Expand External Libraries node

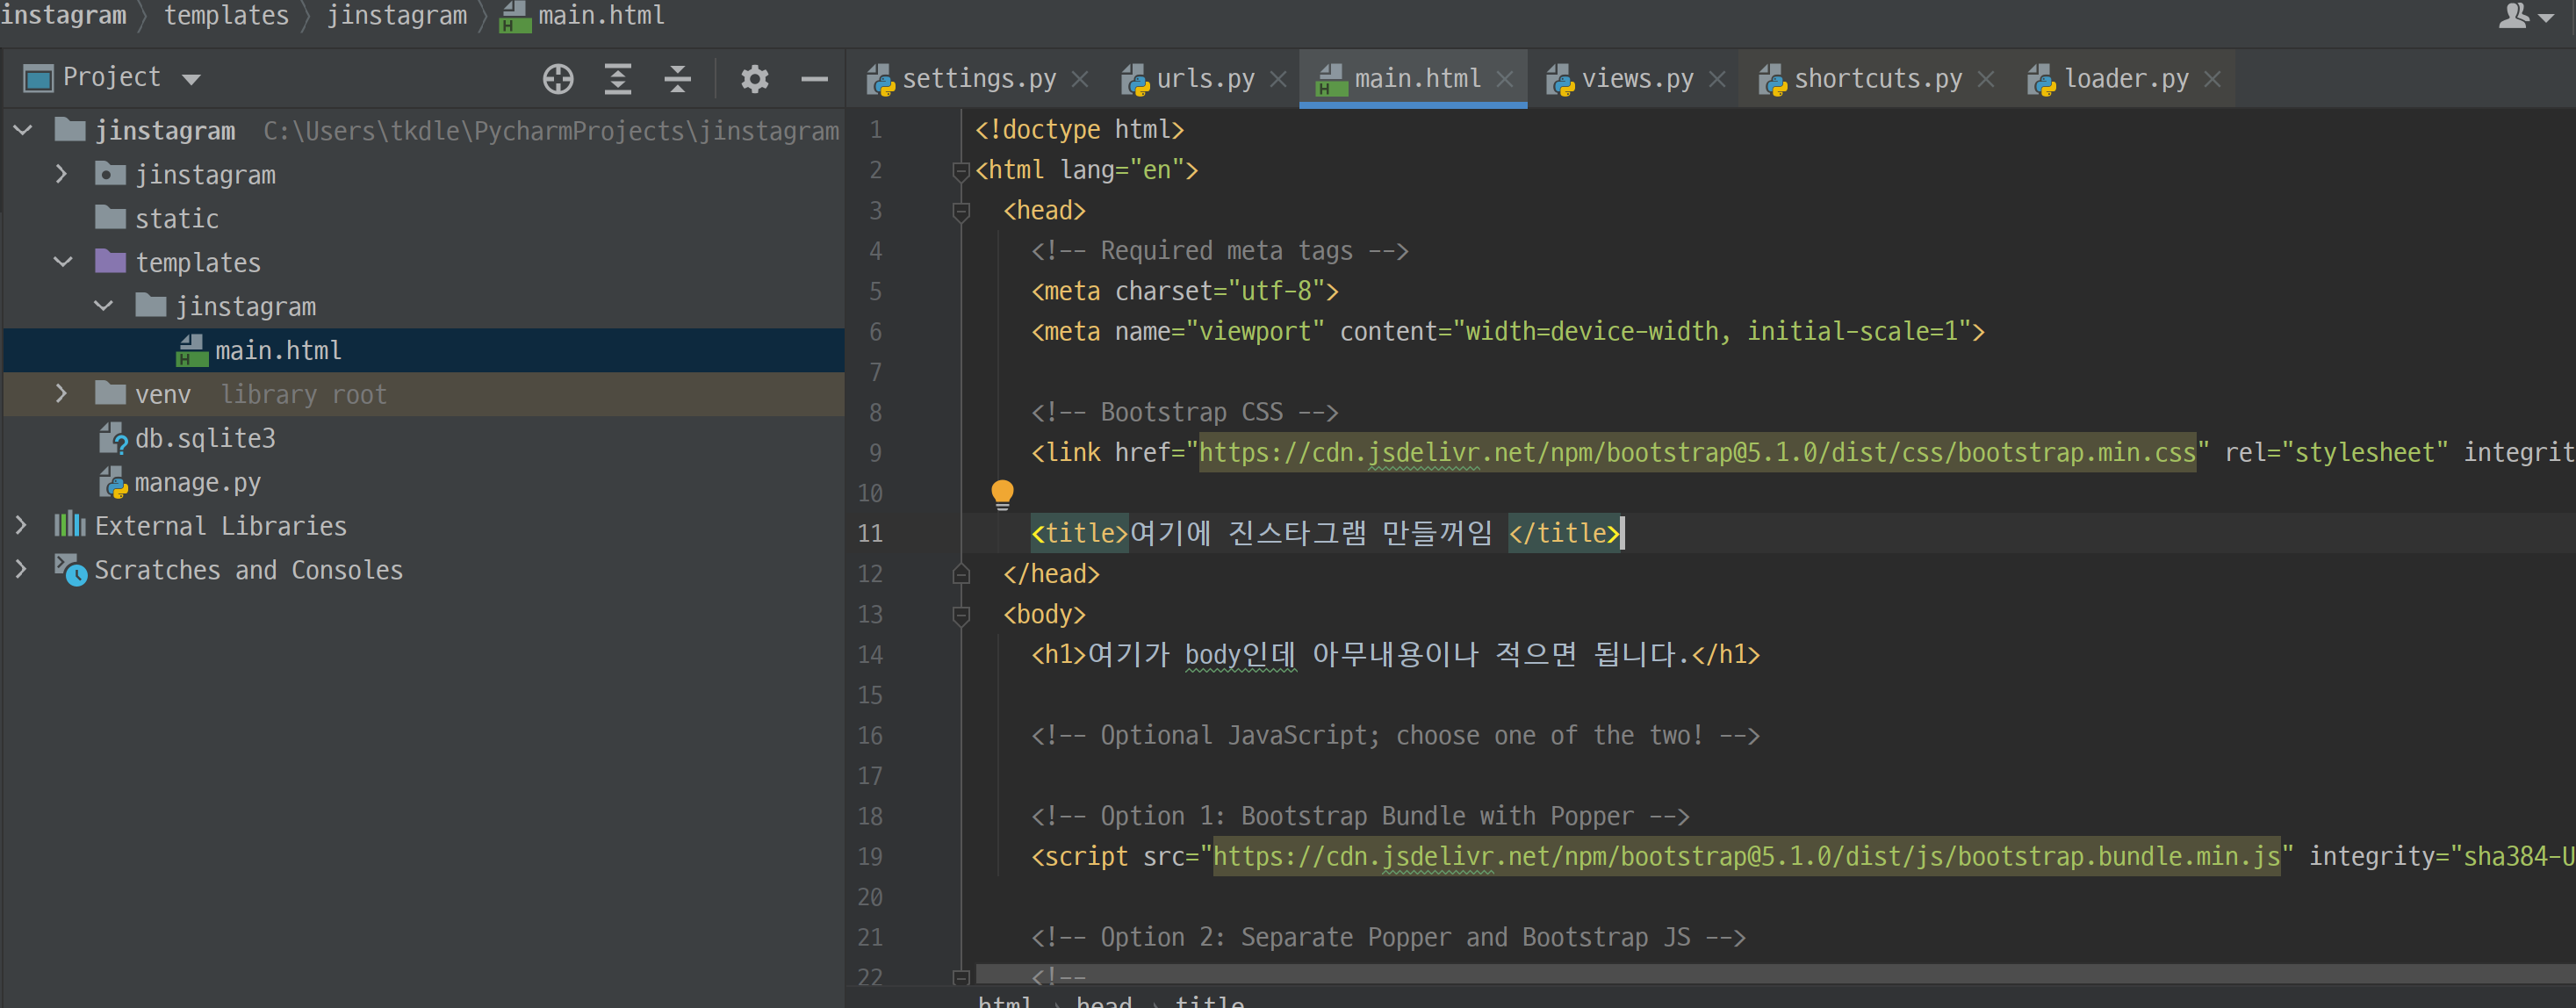[x=22, y=525]
